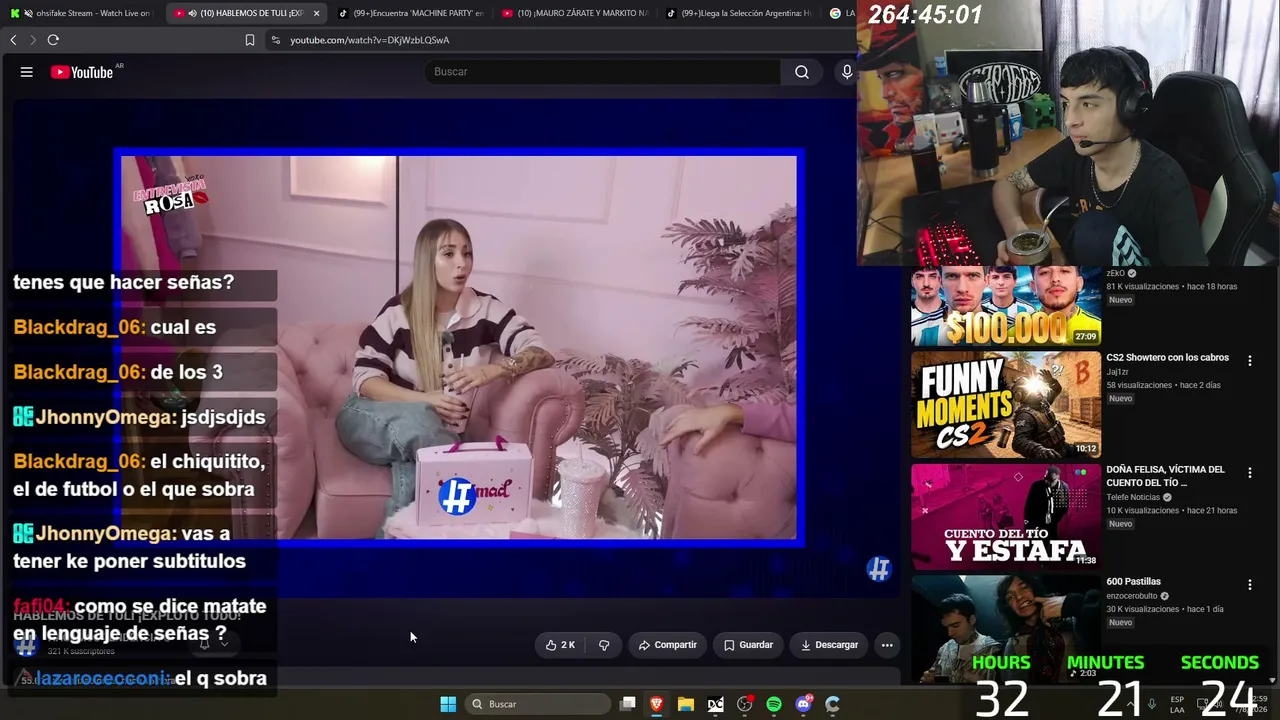Visit the Jaj1zr channel

tap(1119, 372)
